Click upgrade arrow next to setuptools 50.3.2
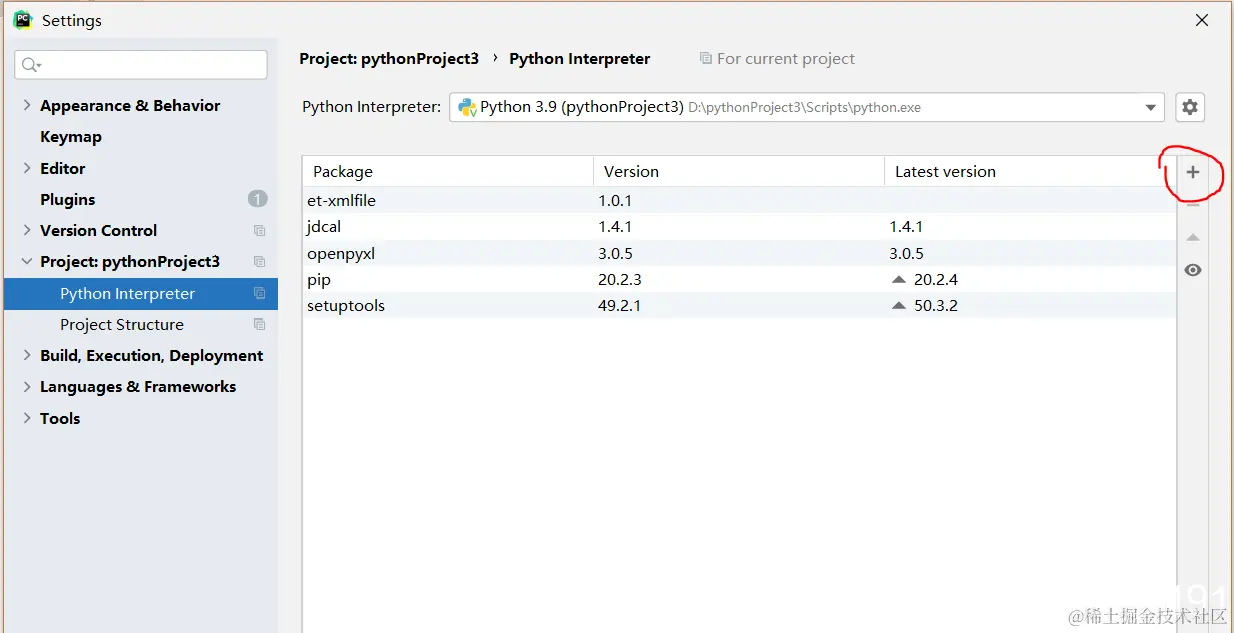Image resolution: width=1234 pixels, height=633 pixels. tap(899, 305)
